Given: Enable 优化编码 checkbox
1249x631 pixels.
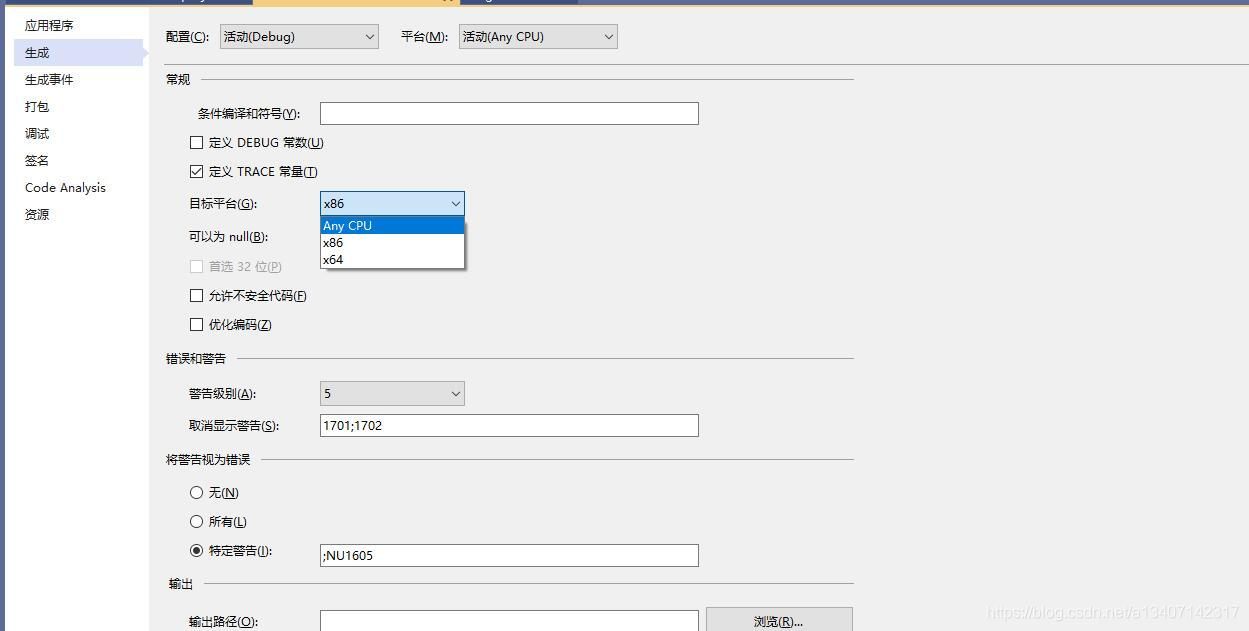Looking at the screenshot, I should [x=196, y=324].
